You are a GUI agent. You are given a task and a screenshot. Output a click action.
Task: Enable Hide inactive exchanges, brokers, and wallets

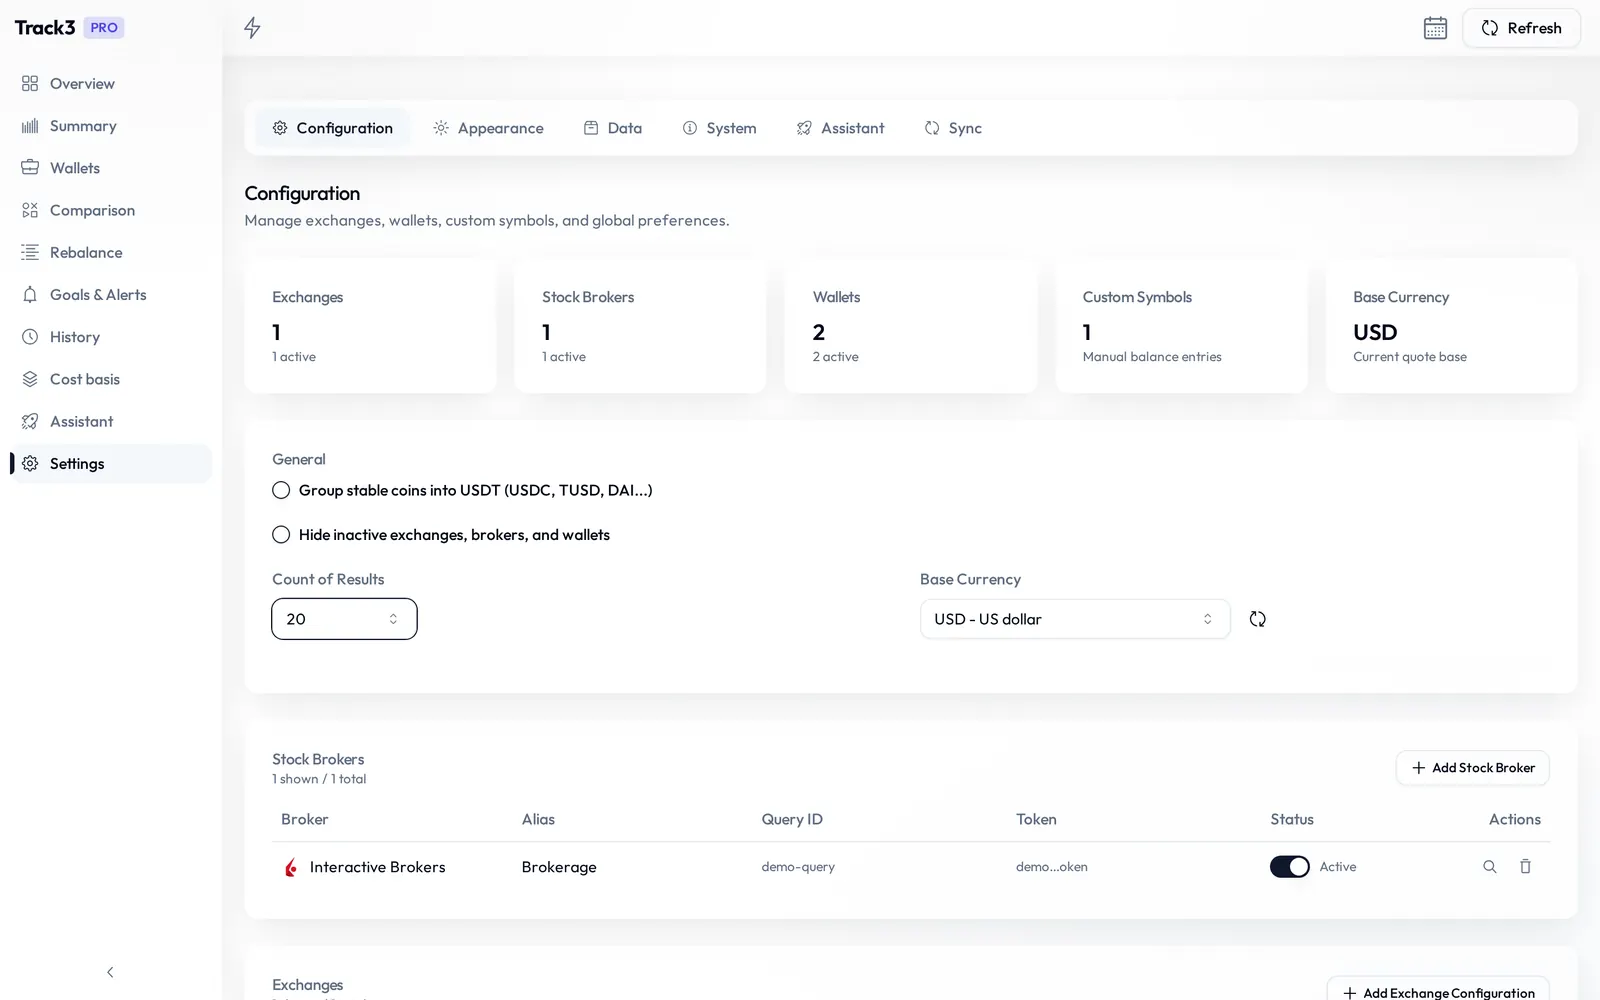(x=281, y=535)
